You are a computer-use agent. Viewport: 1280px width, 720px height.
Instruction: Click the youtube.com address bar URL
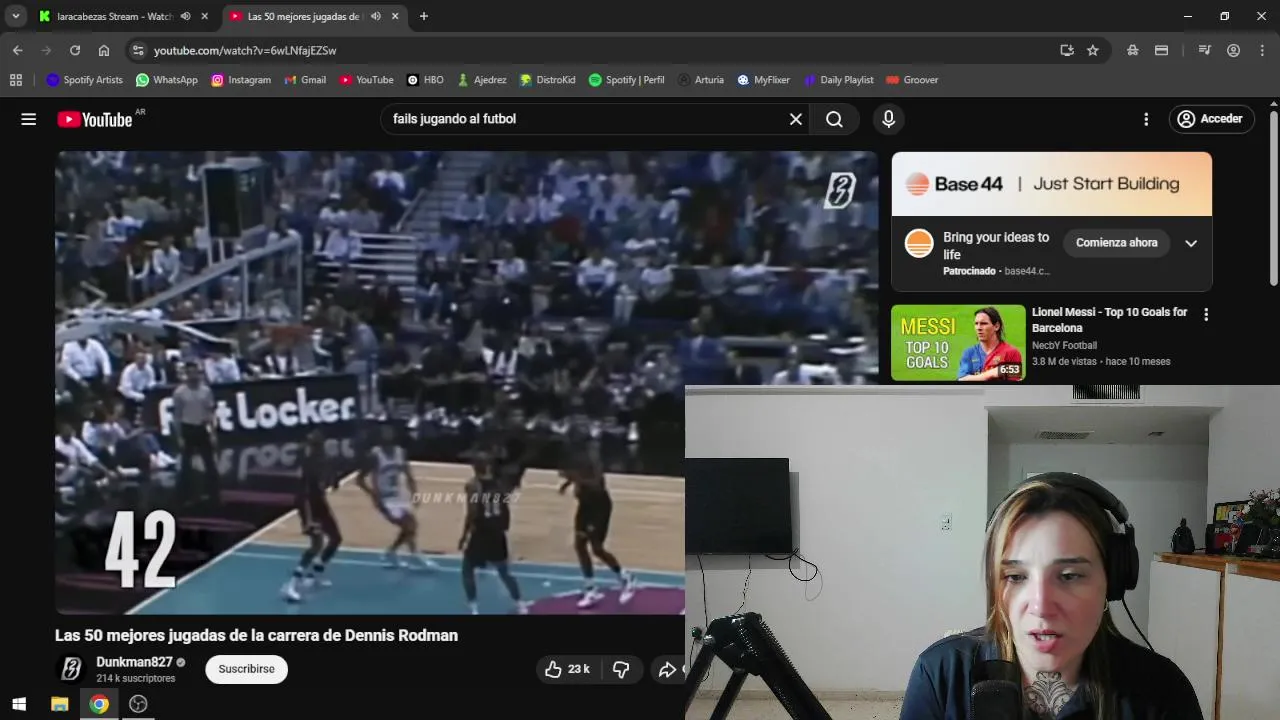[245, 50]
